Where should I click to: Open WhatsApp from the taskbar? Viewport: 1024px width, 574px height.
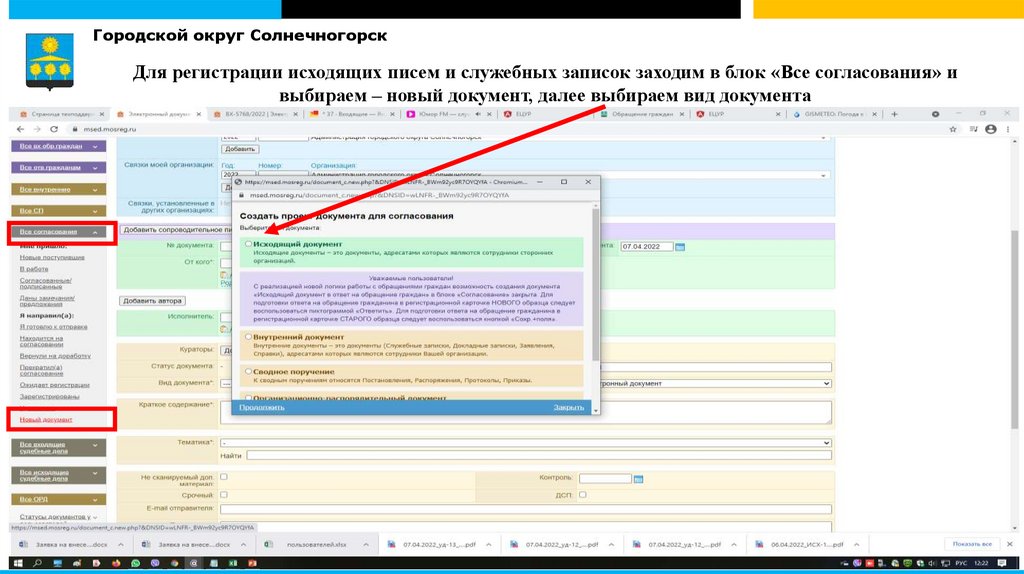tap(135, 563)
